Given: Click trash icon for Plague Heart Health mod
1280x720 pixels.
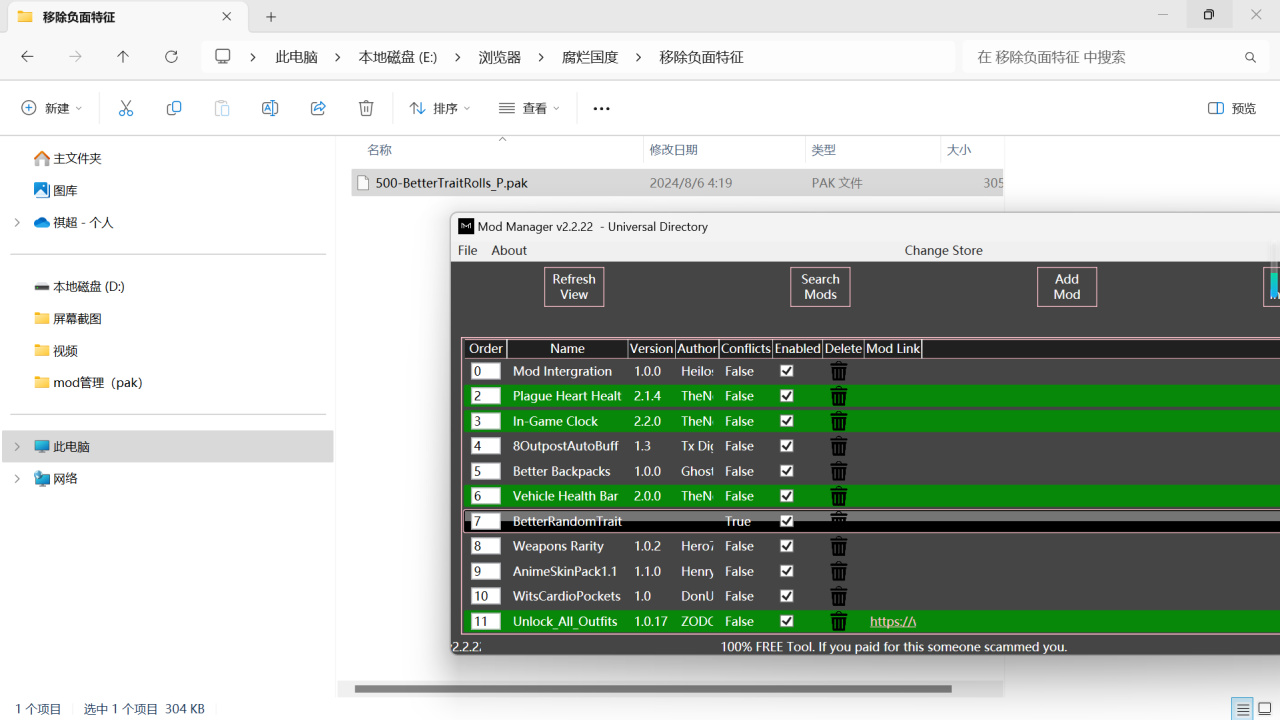Looking at the screenshot, I should tap(839, 396).
